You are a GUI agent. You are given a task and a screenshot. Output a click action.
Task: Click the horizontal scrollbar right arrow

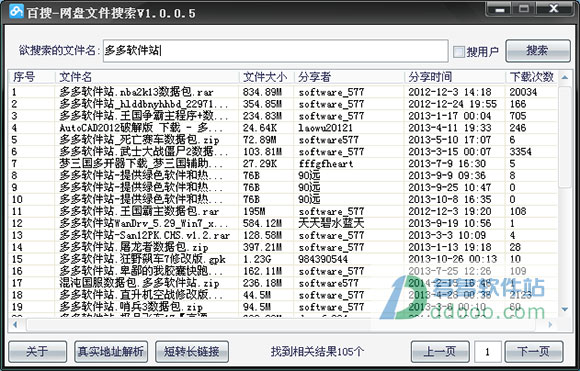pos(550,325)
